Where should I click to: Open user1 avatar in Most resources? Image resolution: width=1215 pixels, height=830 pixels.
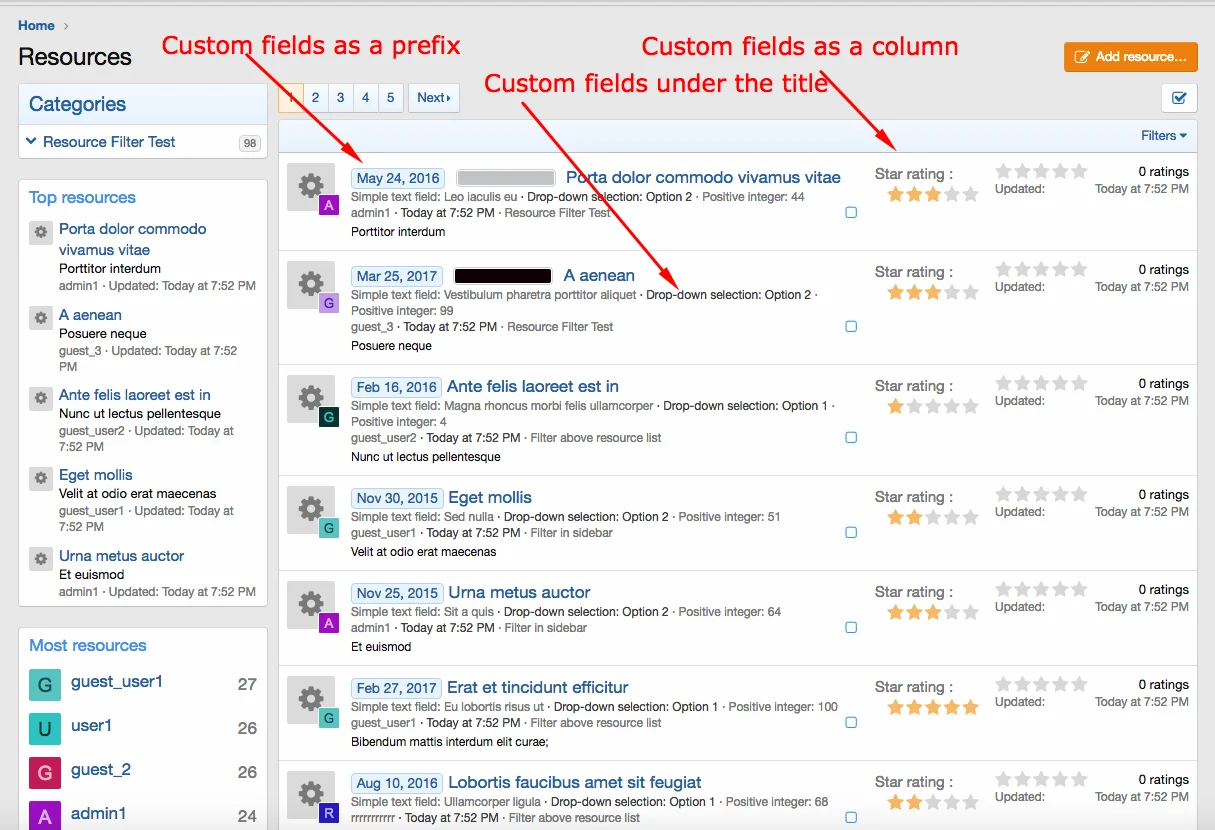click(45, 729)
